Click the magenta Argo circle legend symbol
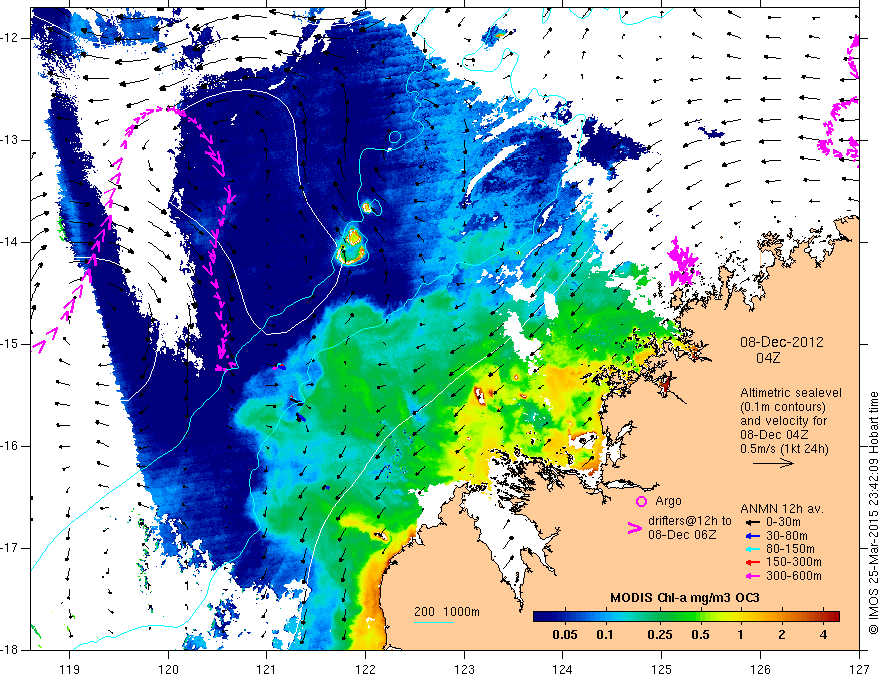 (x=641, y=502)
